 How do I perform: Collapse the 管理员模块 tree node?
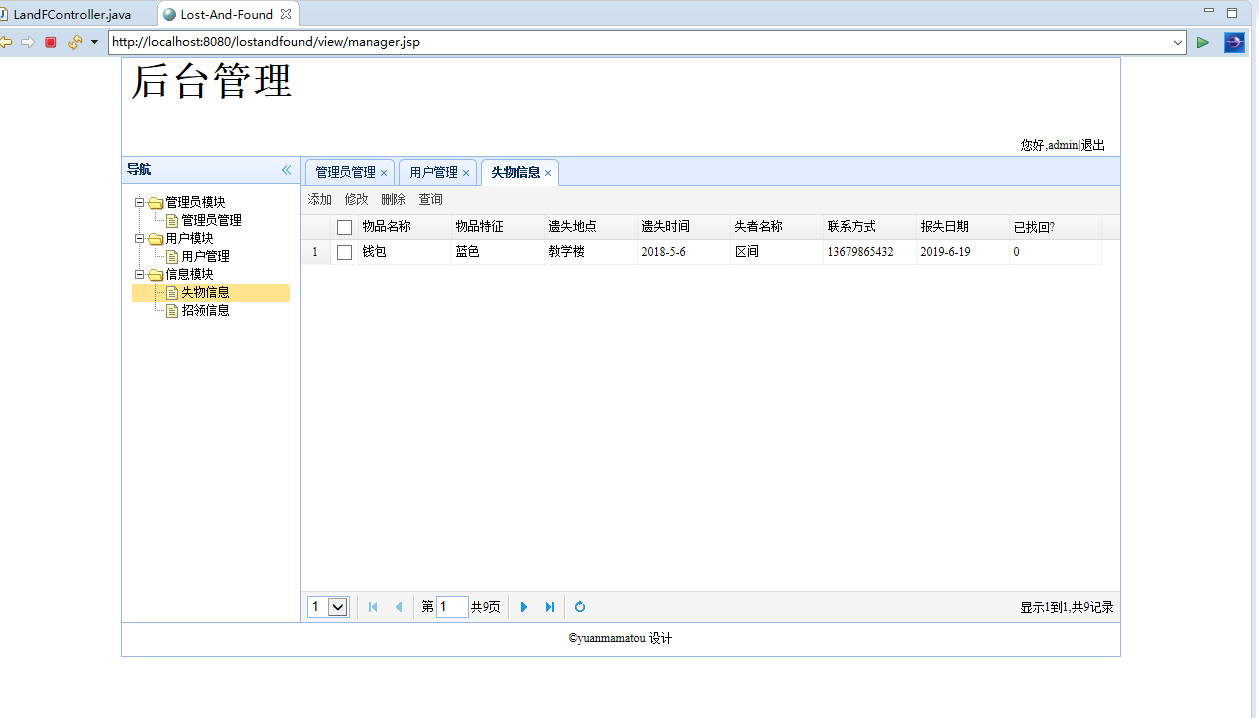[140, 202]
